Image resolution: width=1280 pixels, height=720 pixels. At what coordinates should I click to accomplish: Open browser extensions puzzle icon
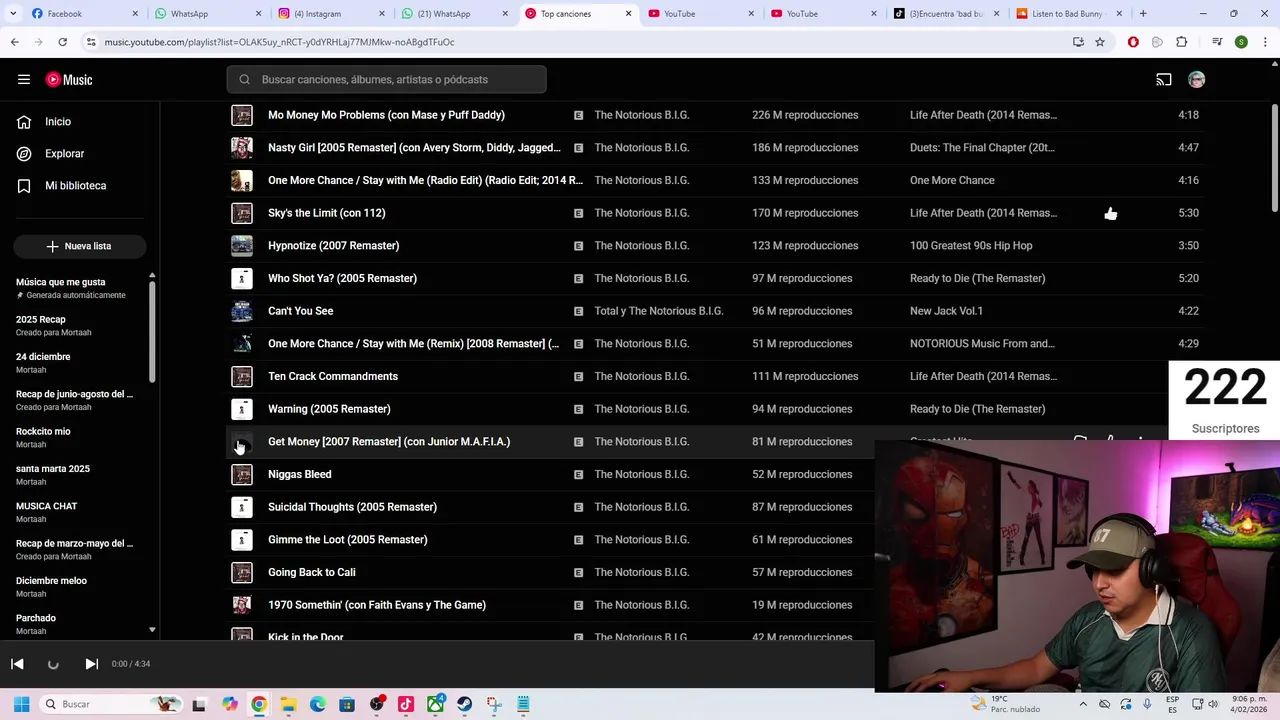pyautogui.click(x=1181, y=42)
